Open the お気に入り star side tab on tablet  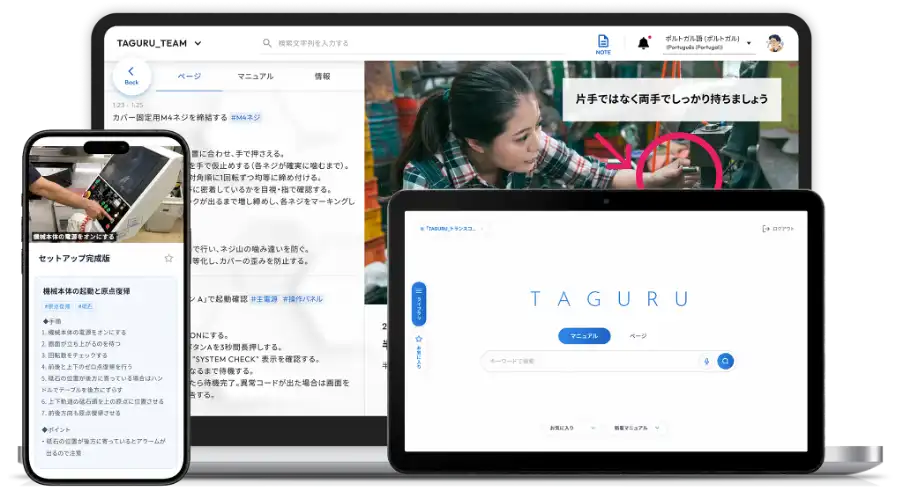(419, 352)
